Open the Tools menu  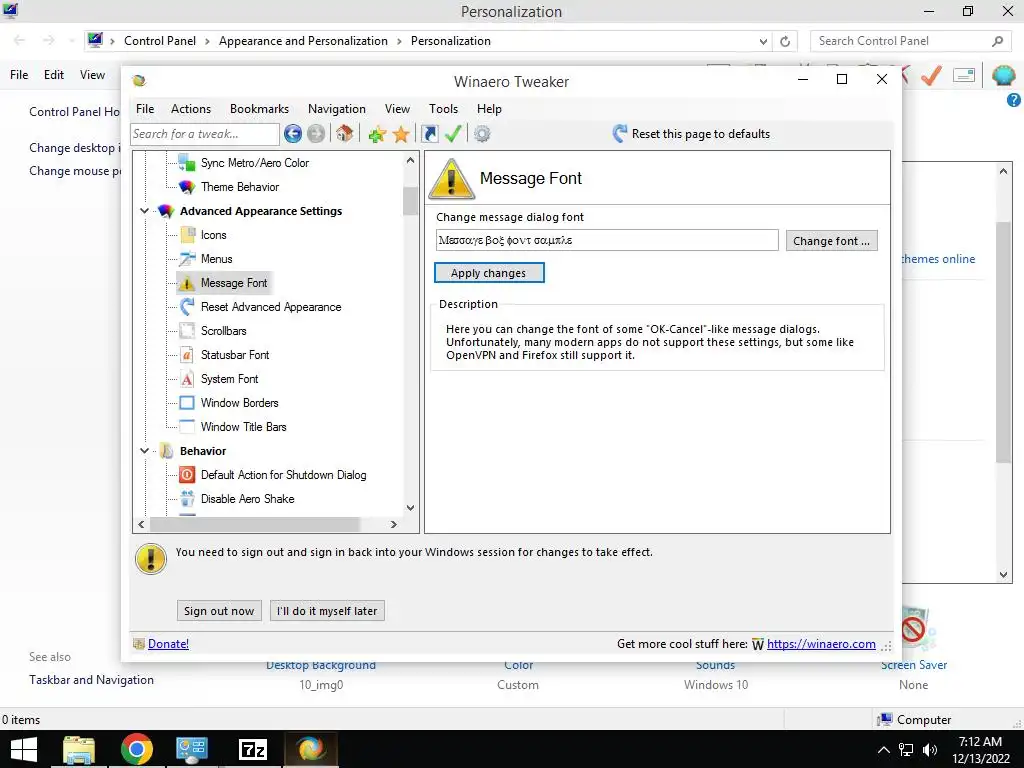point(443,109)
